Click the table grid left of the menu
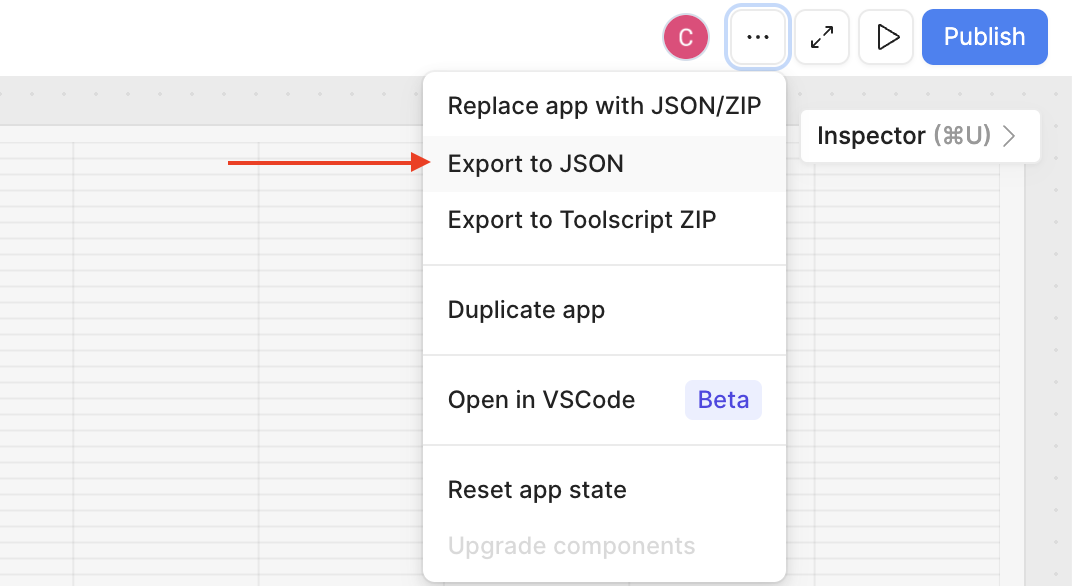 tap(200, 350)
